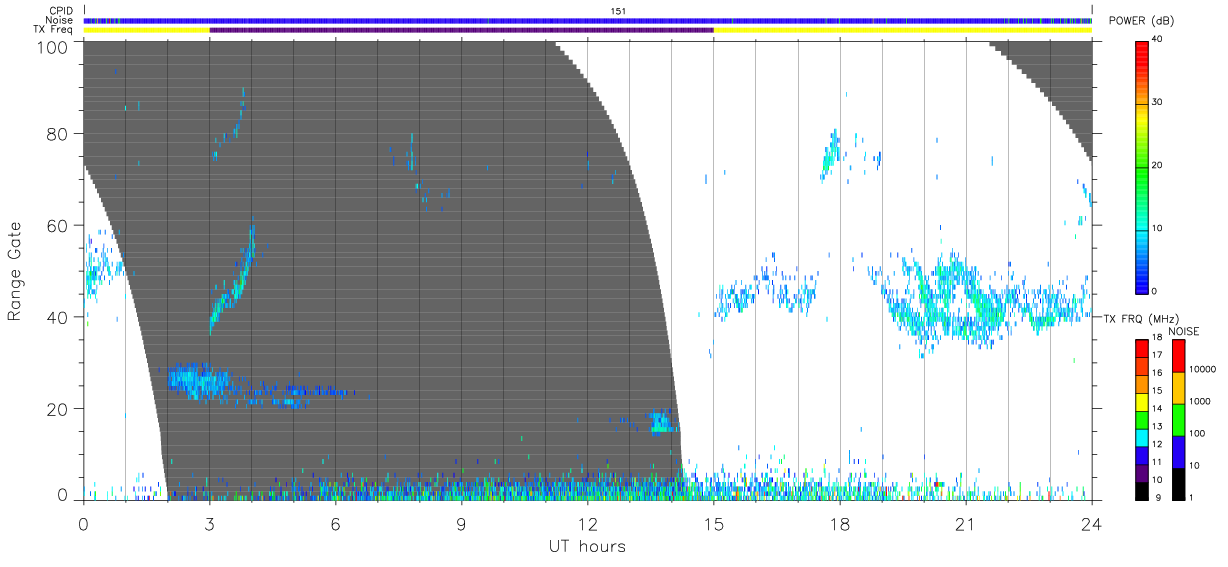This screenshot has width=1228, height=567.
Task: Click the '18' label on TX FRQ colorbar
Action: click(x=1157, y=337)
